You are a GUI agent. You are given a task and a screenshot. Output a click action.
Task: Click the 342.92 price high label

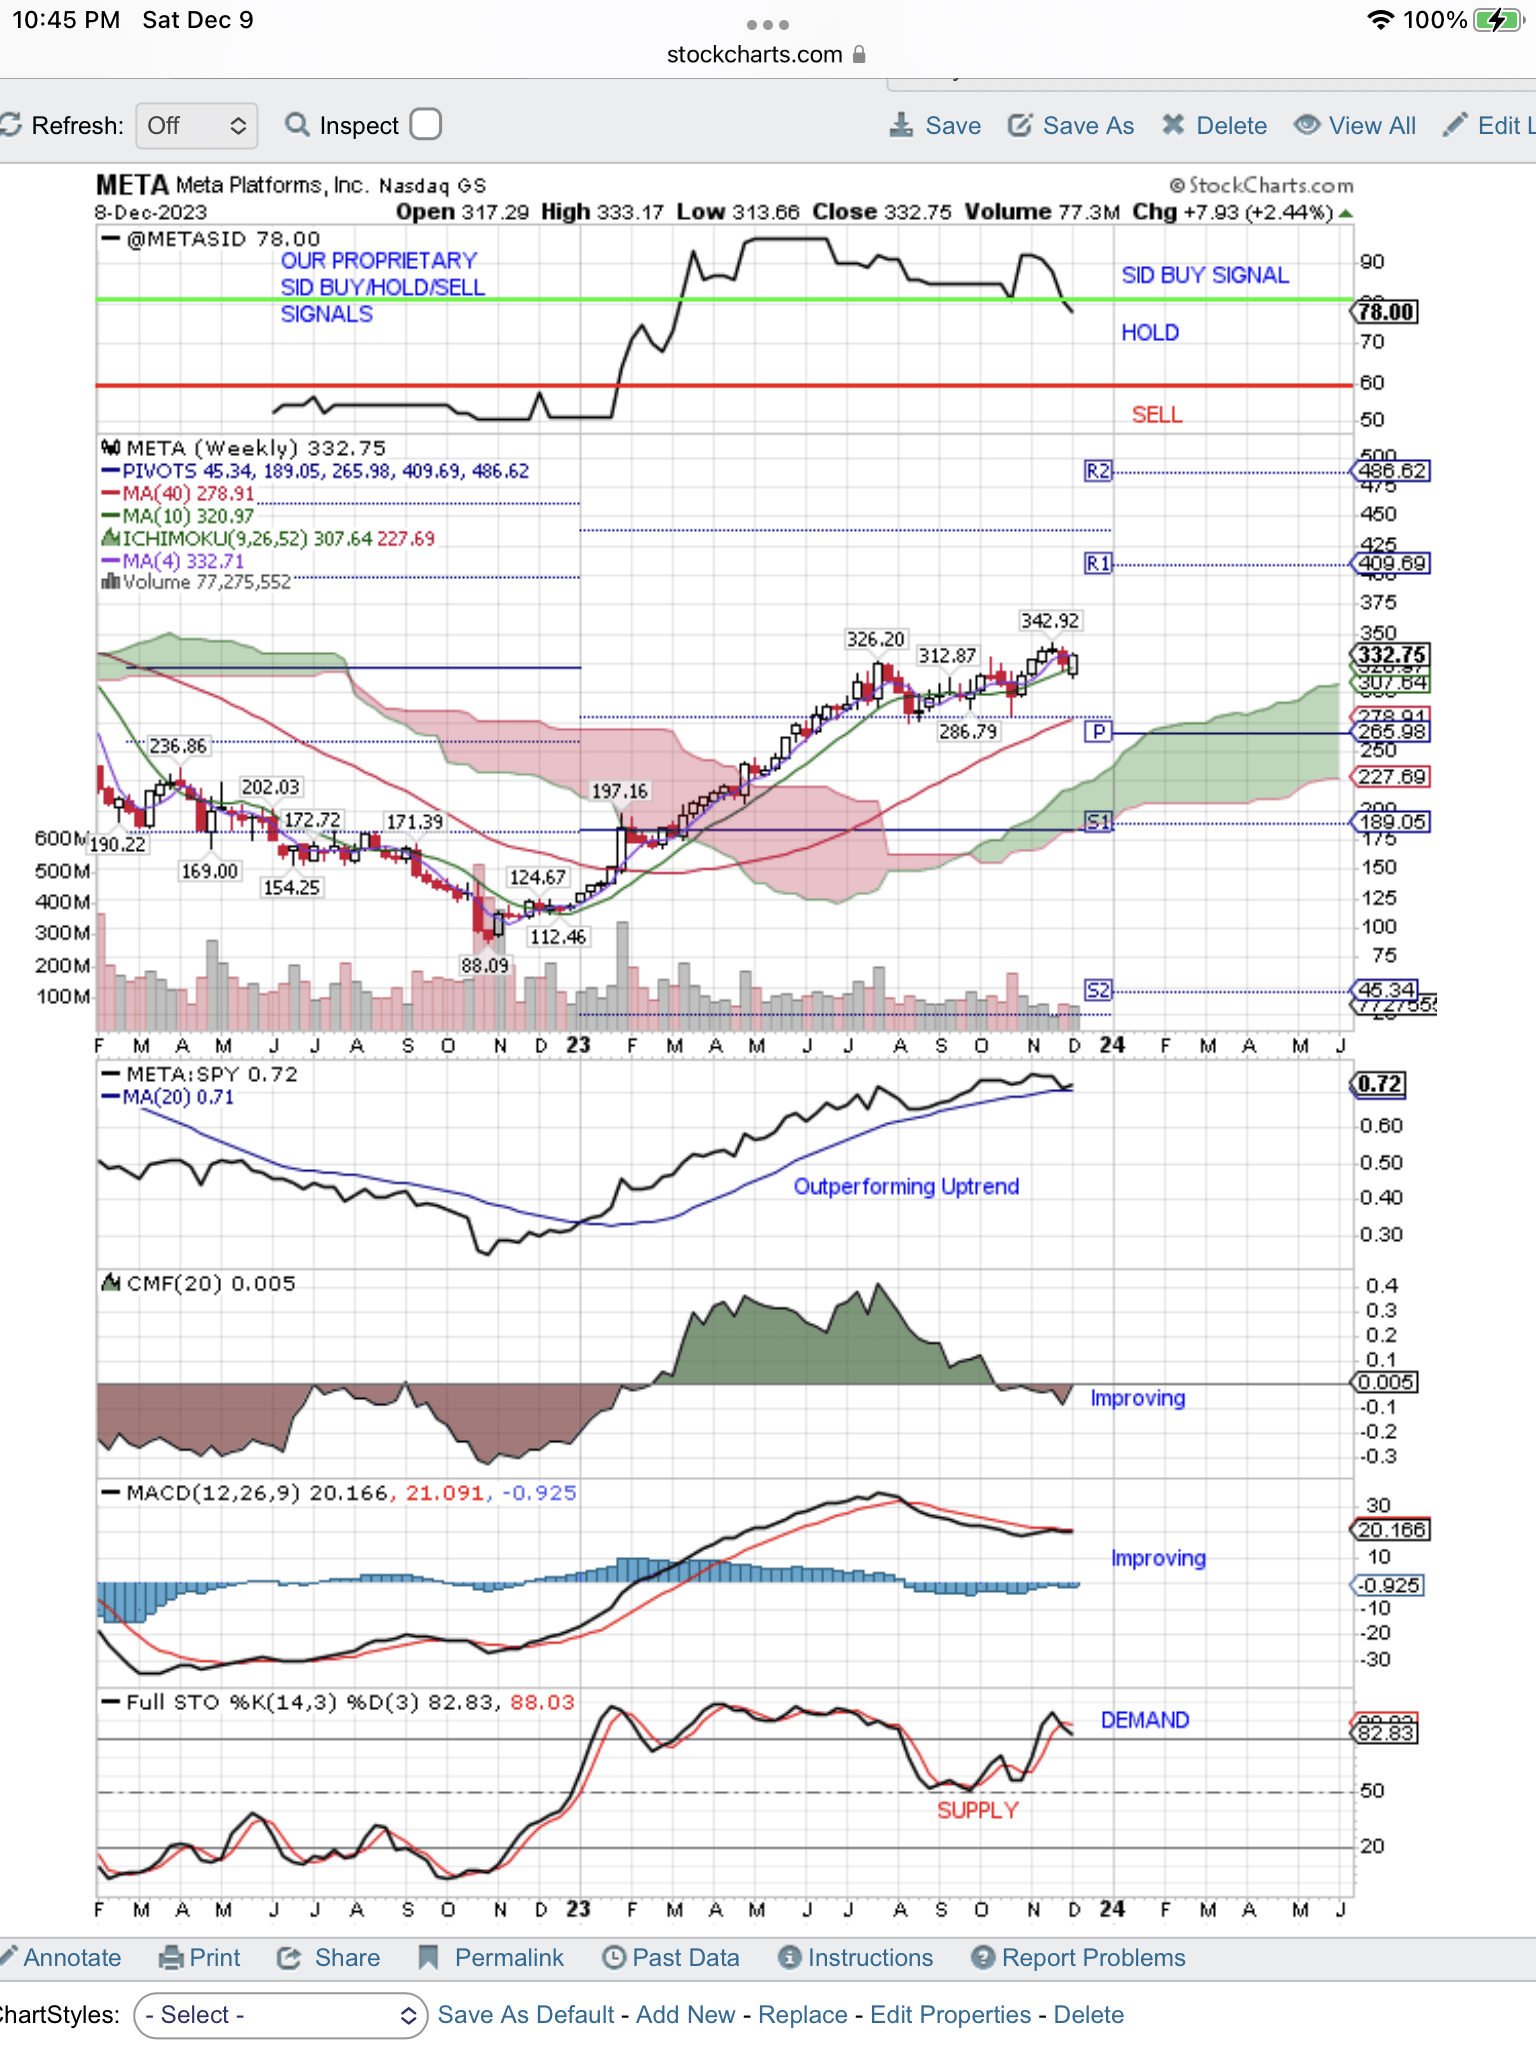(x=1050, y=620)
